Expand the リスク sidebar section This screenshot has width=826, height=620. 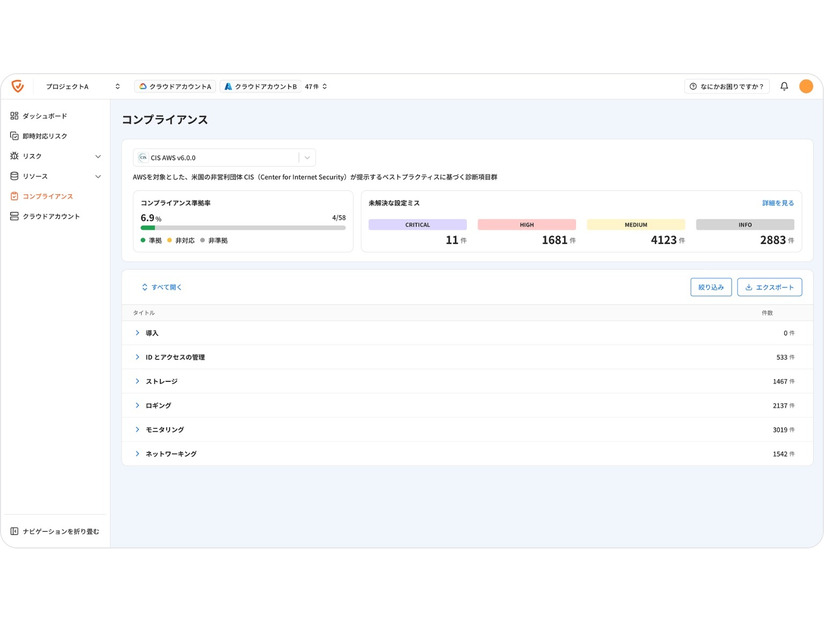(x=97, y=156)
